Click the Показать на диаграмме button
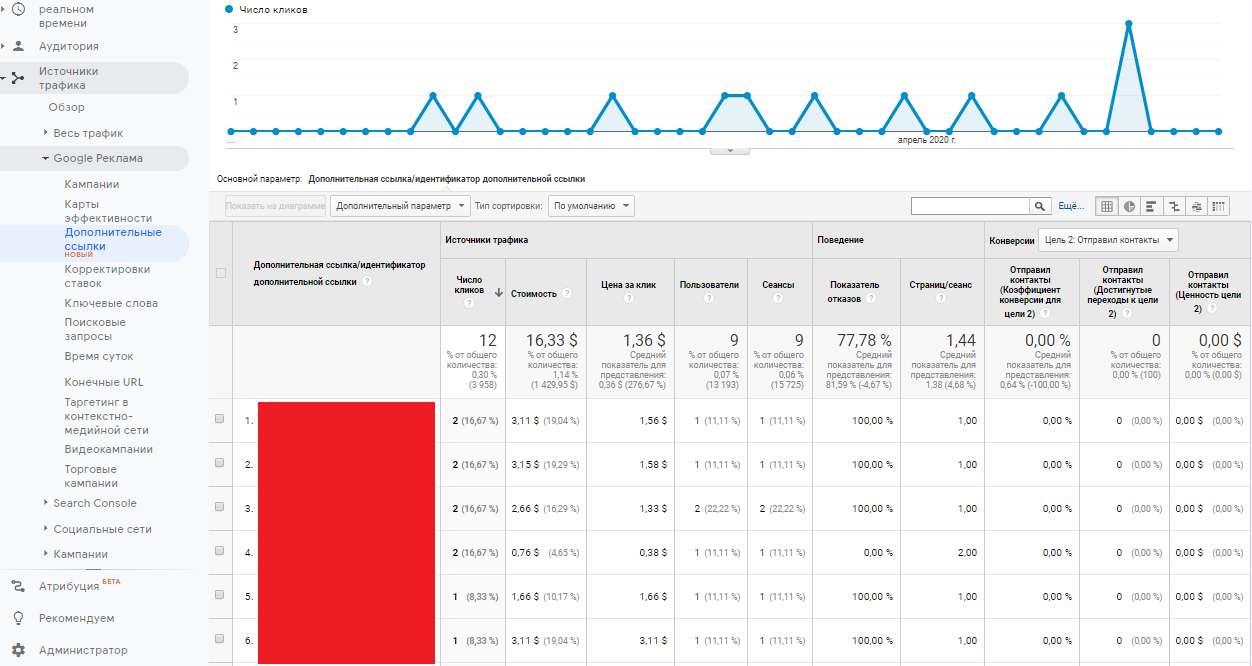The width and height of the screenshot is (1252, 666). [x=276, y=206]
